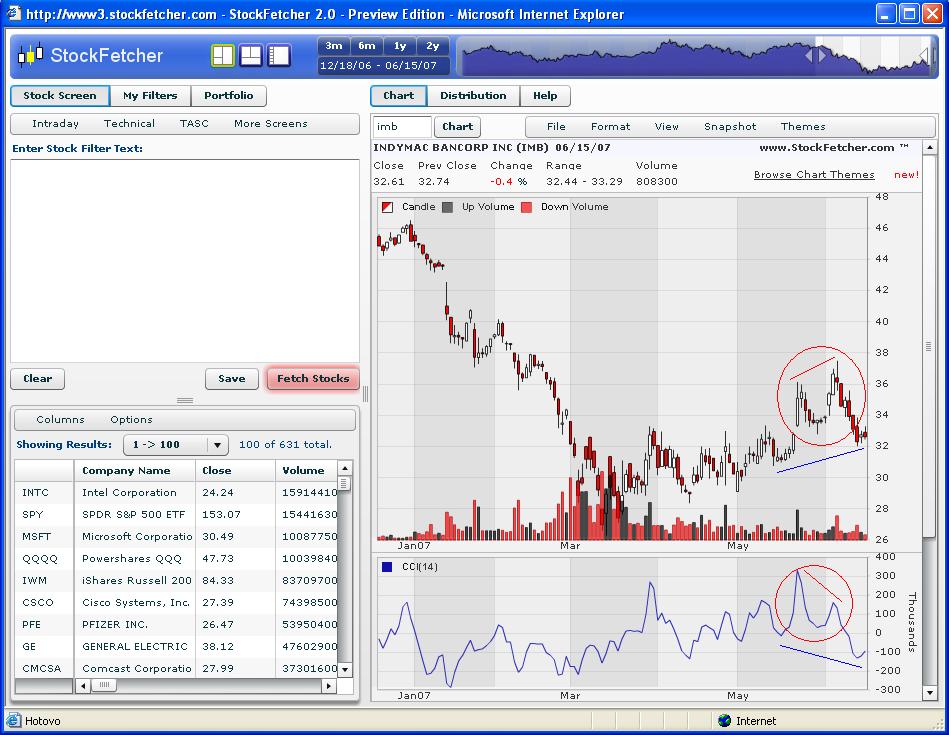Expand the Themes chart menu
The image size is (949, 735).
coord(803,127)
